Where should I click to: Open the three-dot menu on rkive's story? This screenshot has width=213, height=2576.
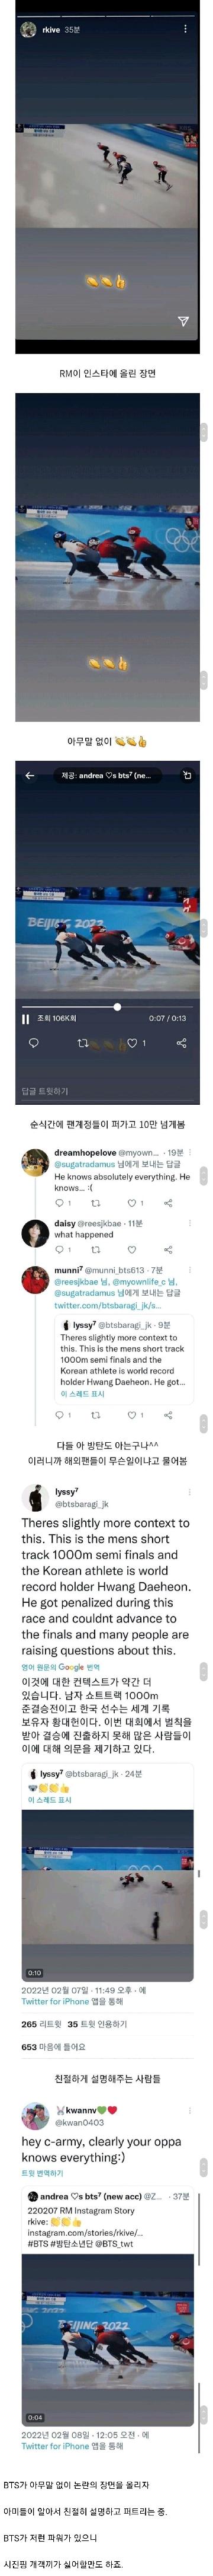185,29
